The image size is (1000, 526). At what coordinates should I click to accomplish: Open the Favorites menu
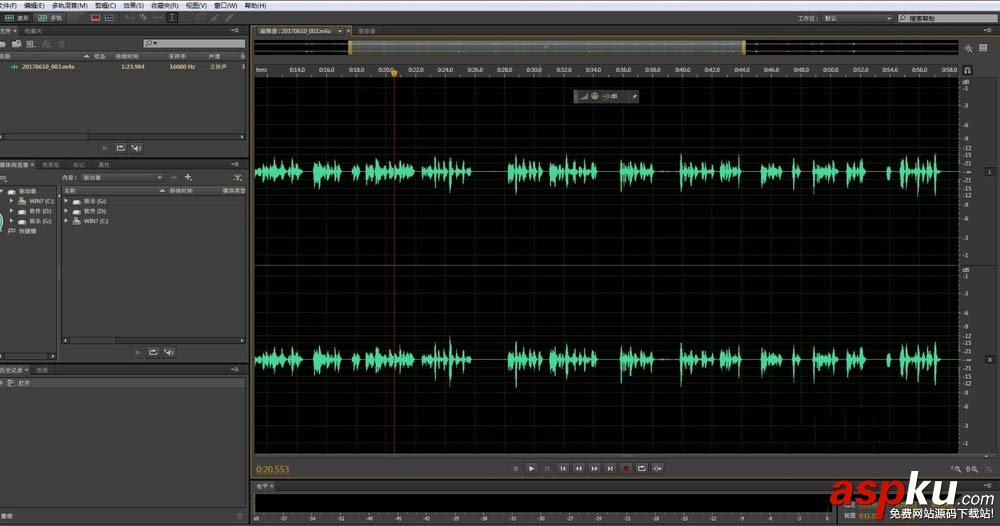165,5
